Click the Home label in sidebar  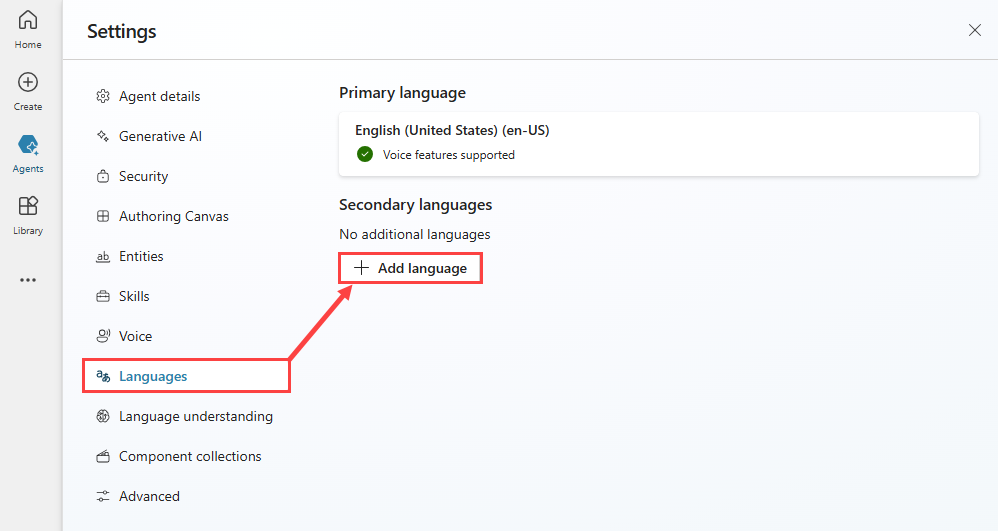28,45
